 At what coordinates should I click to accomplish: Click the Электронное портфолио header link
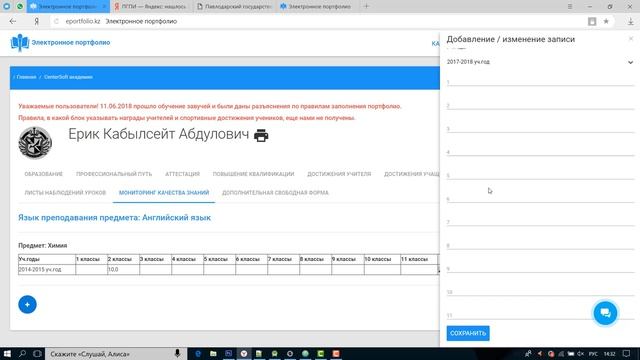(71, 42)
